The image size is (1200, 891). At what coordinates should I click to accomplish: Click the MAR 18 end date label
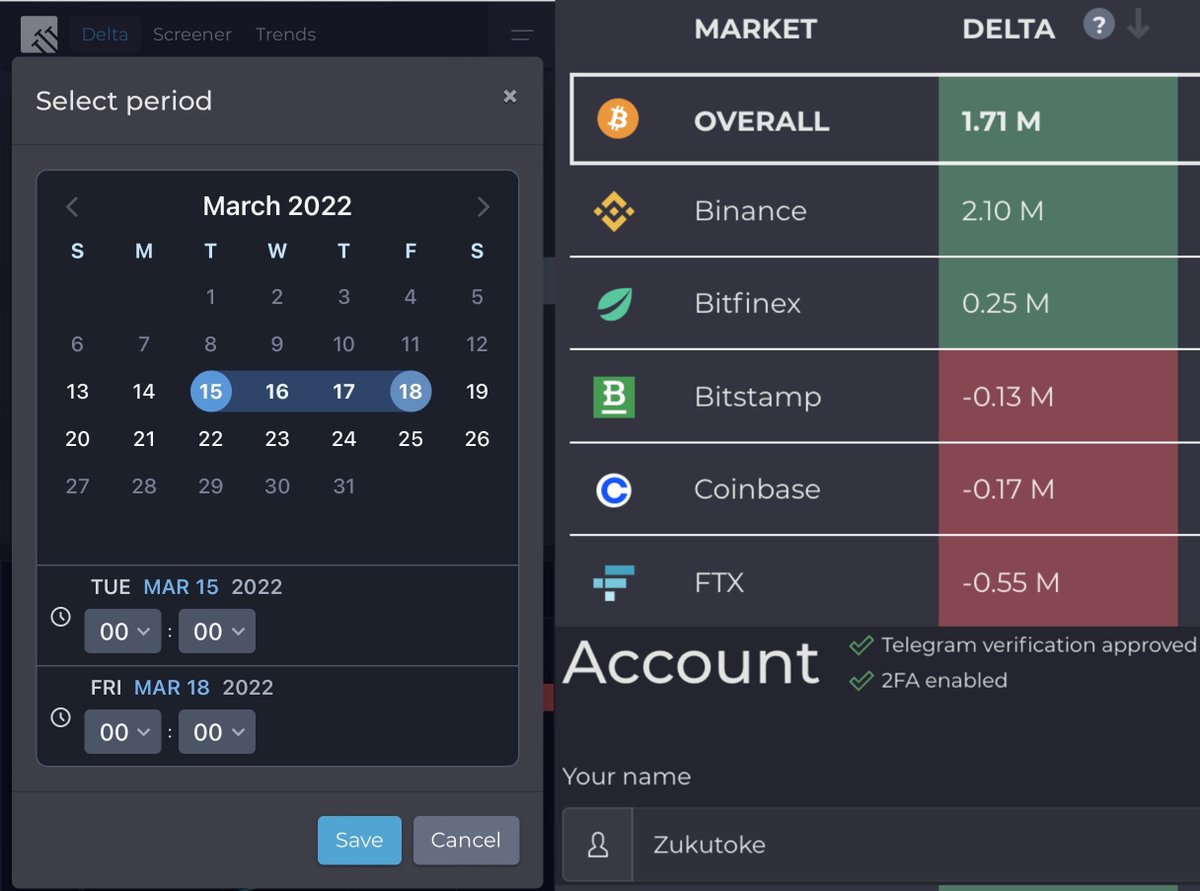(172, 687)
